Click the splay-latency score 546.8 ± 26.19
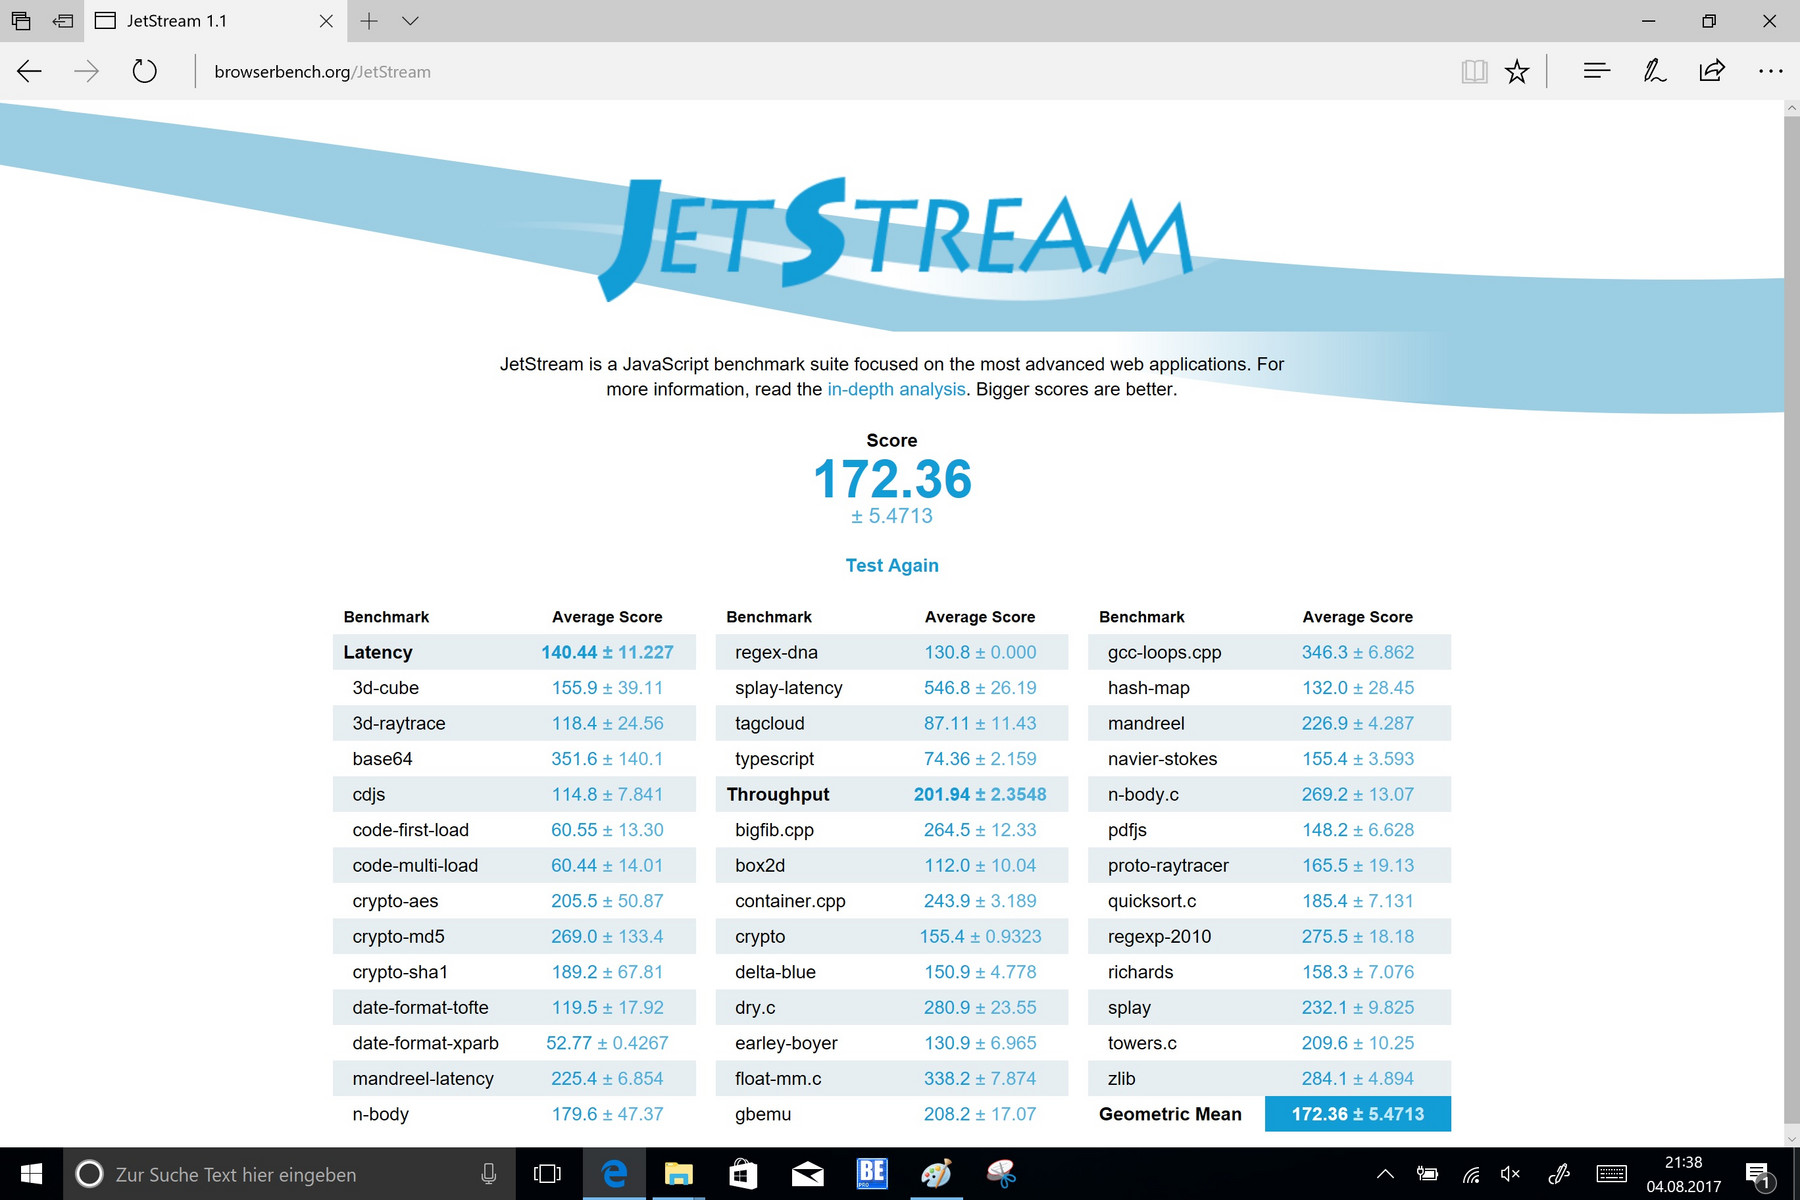1800x1200 pixels. [x=980, y=688]
